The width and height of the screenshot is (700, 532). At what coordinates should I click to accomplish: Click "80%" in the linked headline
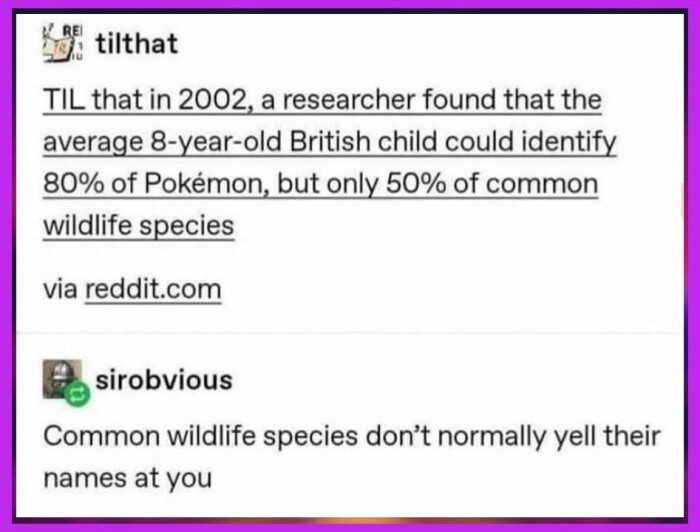(74, 184)
